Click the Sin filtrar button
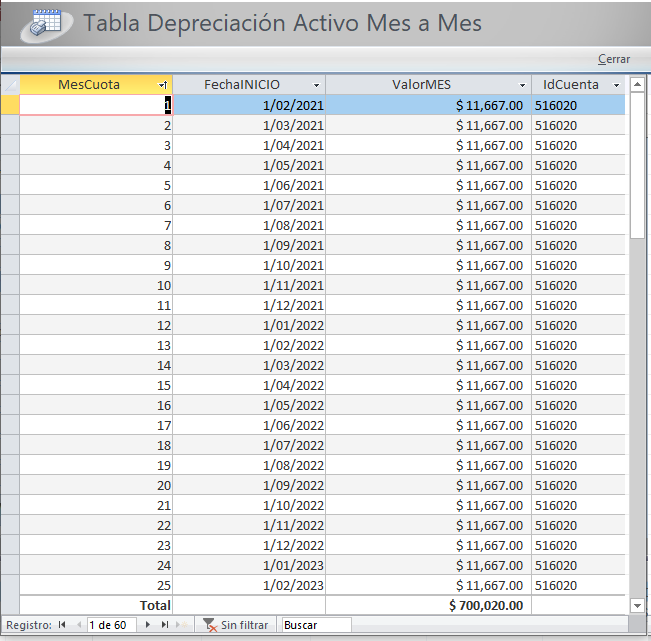The width and height of the screenshot is (651, 641). pos(243,625)
